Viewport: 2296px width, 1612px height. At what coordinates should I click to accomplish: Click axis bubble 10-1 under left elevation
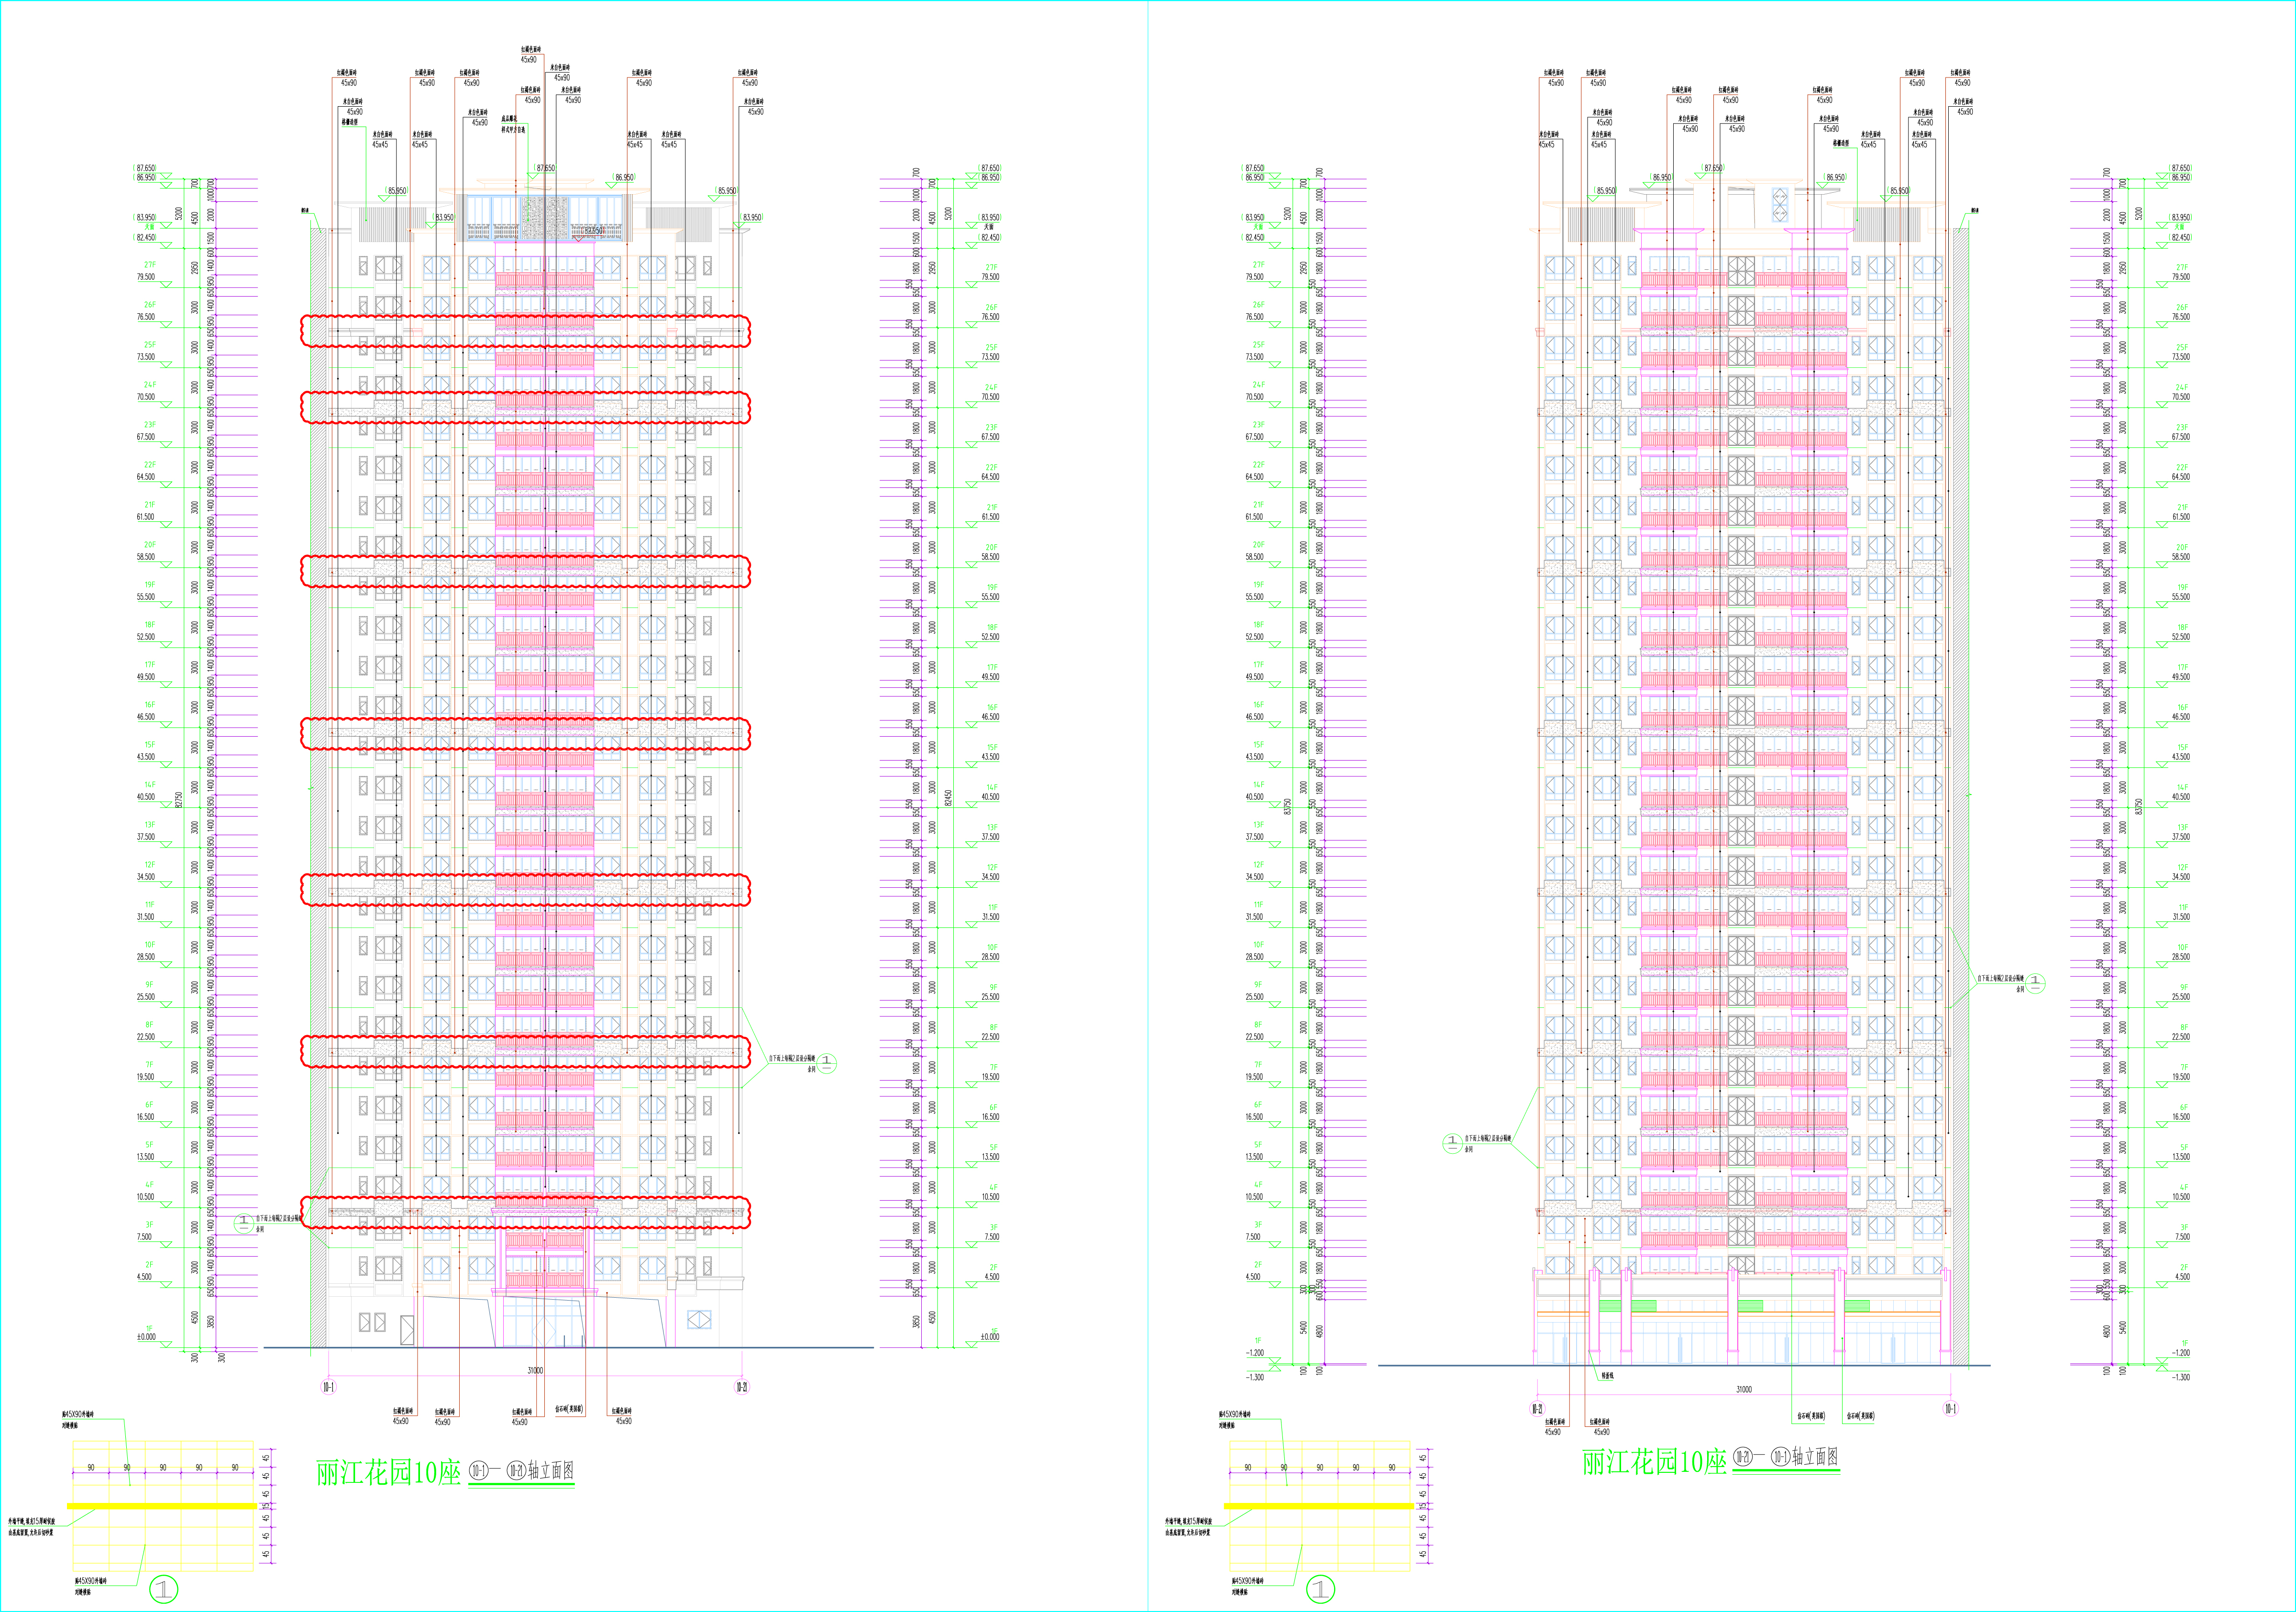[328, 1387]
